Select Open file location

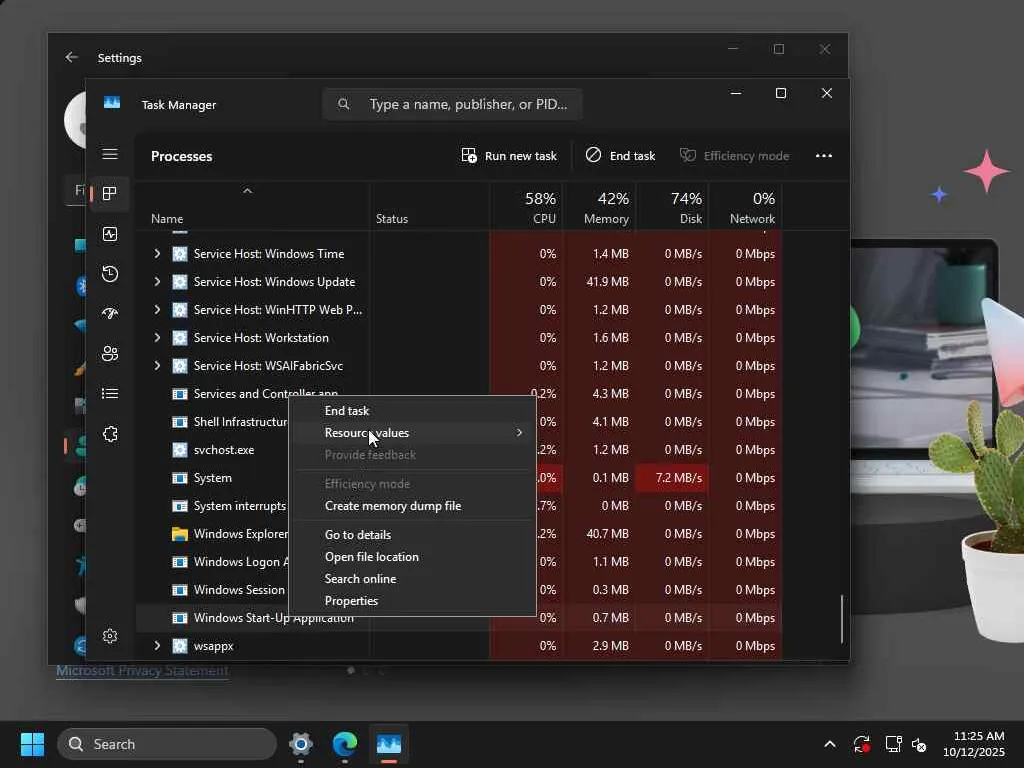pos(412,556)
